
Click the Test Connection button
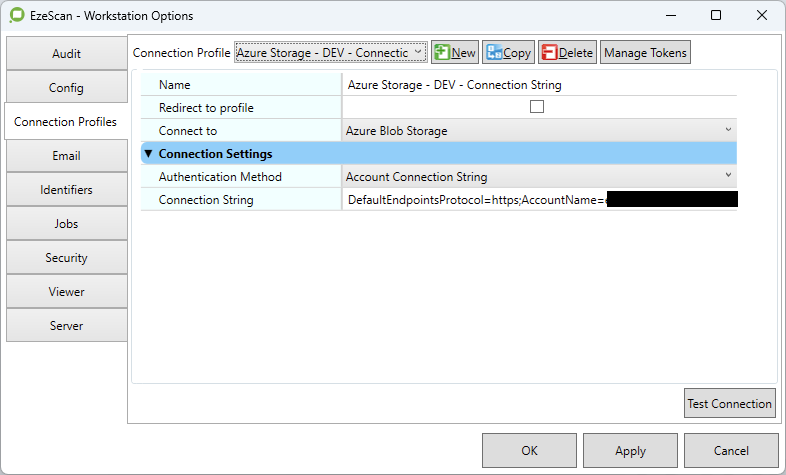tap(729, 404)
